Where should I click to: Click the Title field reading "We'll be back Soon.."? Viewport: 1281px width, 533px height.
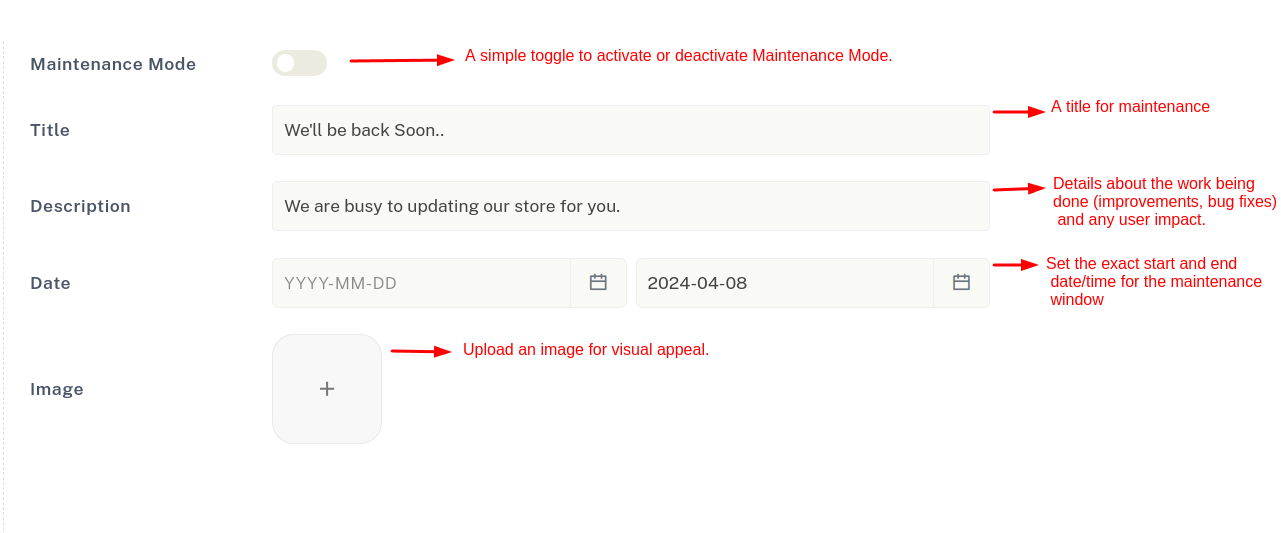pyautogui.click(x=630, y=130)
